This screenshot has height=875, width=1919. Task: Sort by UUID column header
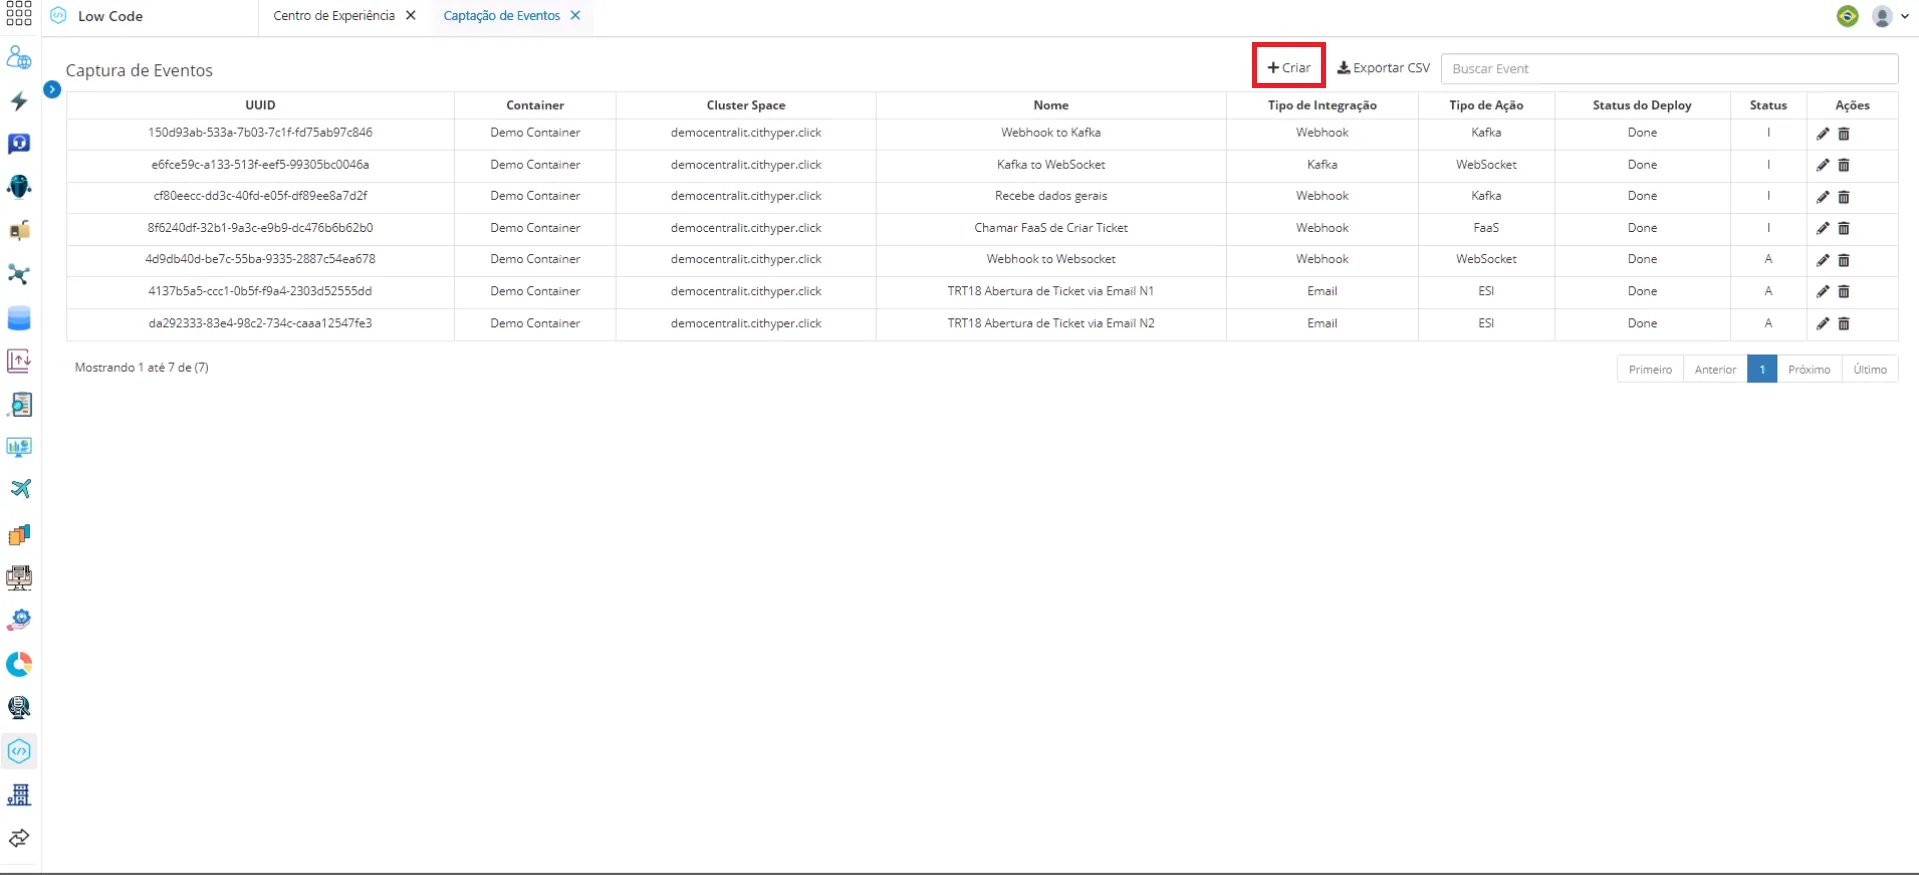pyautogui.click(x=260, y=105)
